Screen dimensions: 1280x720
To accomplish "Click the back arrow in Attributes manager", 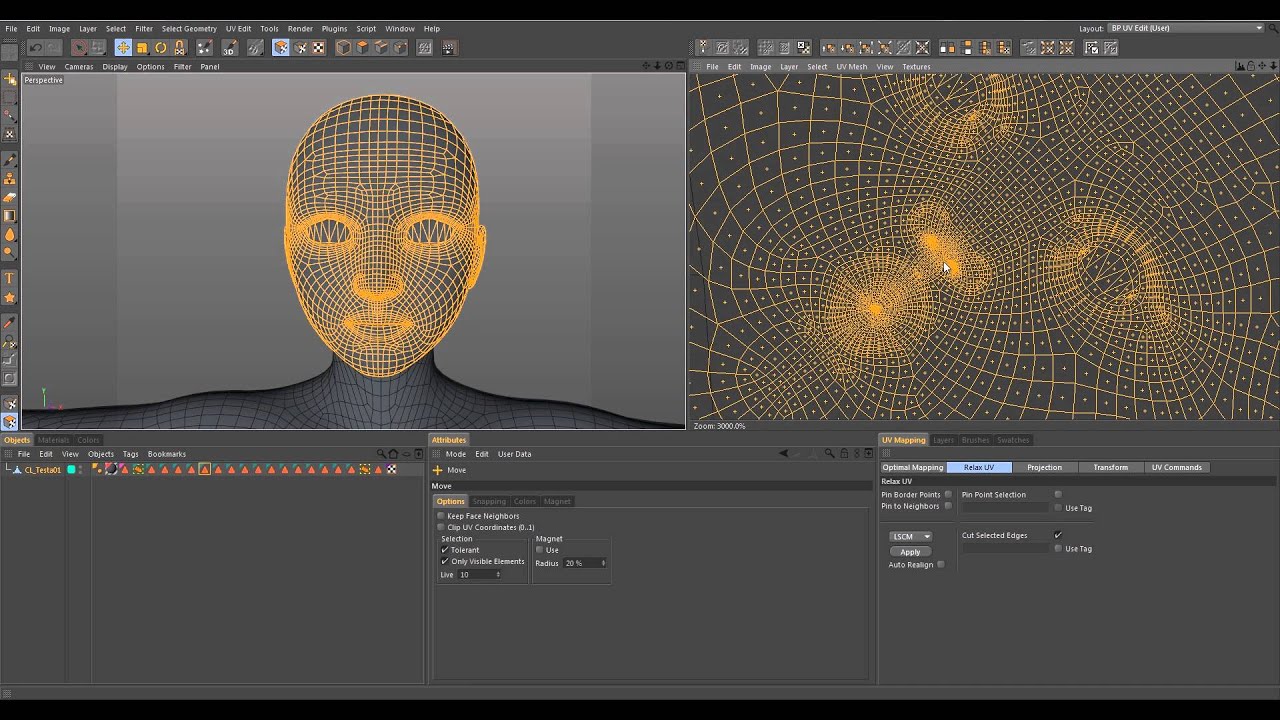I will pyautogui.click(x=783, y=454).
